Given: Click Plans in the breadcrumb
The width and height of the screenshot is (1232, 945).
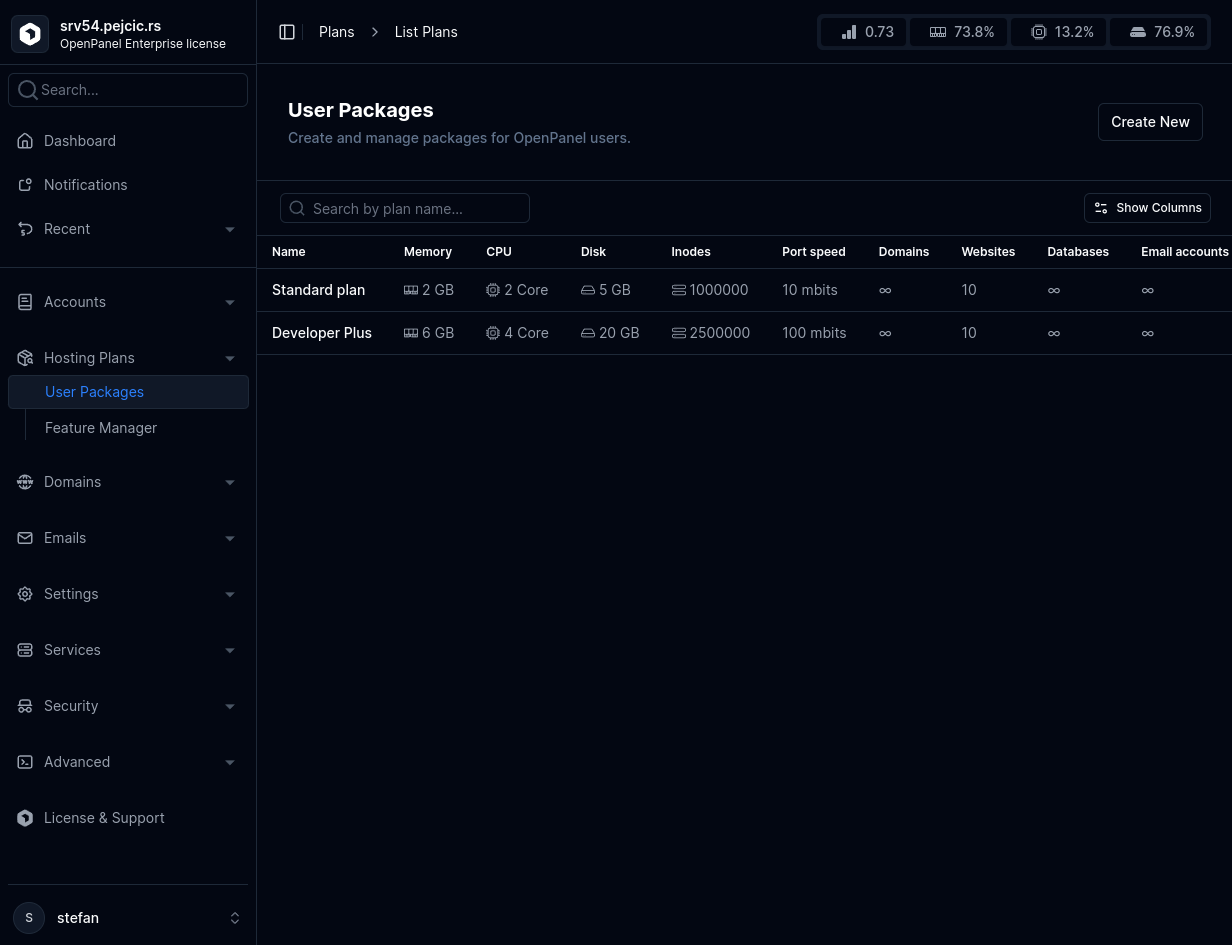Looking at the screenshot, I should [337, 31].
